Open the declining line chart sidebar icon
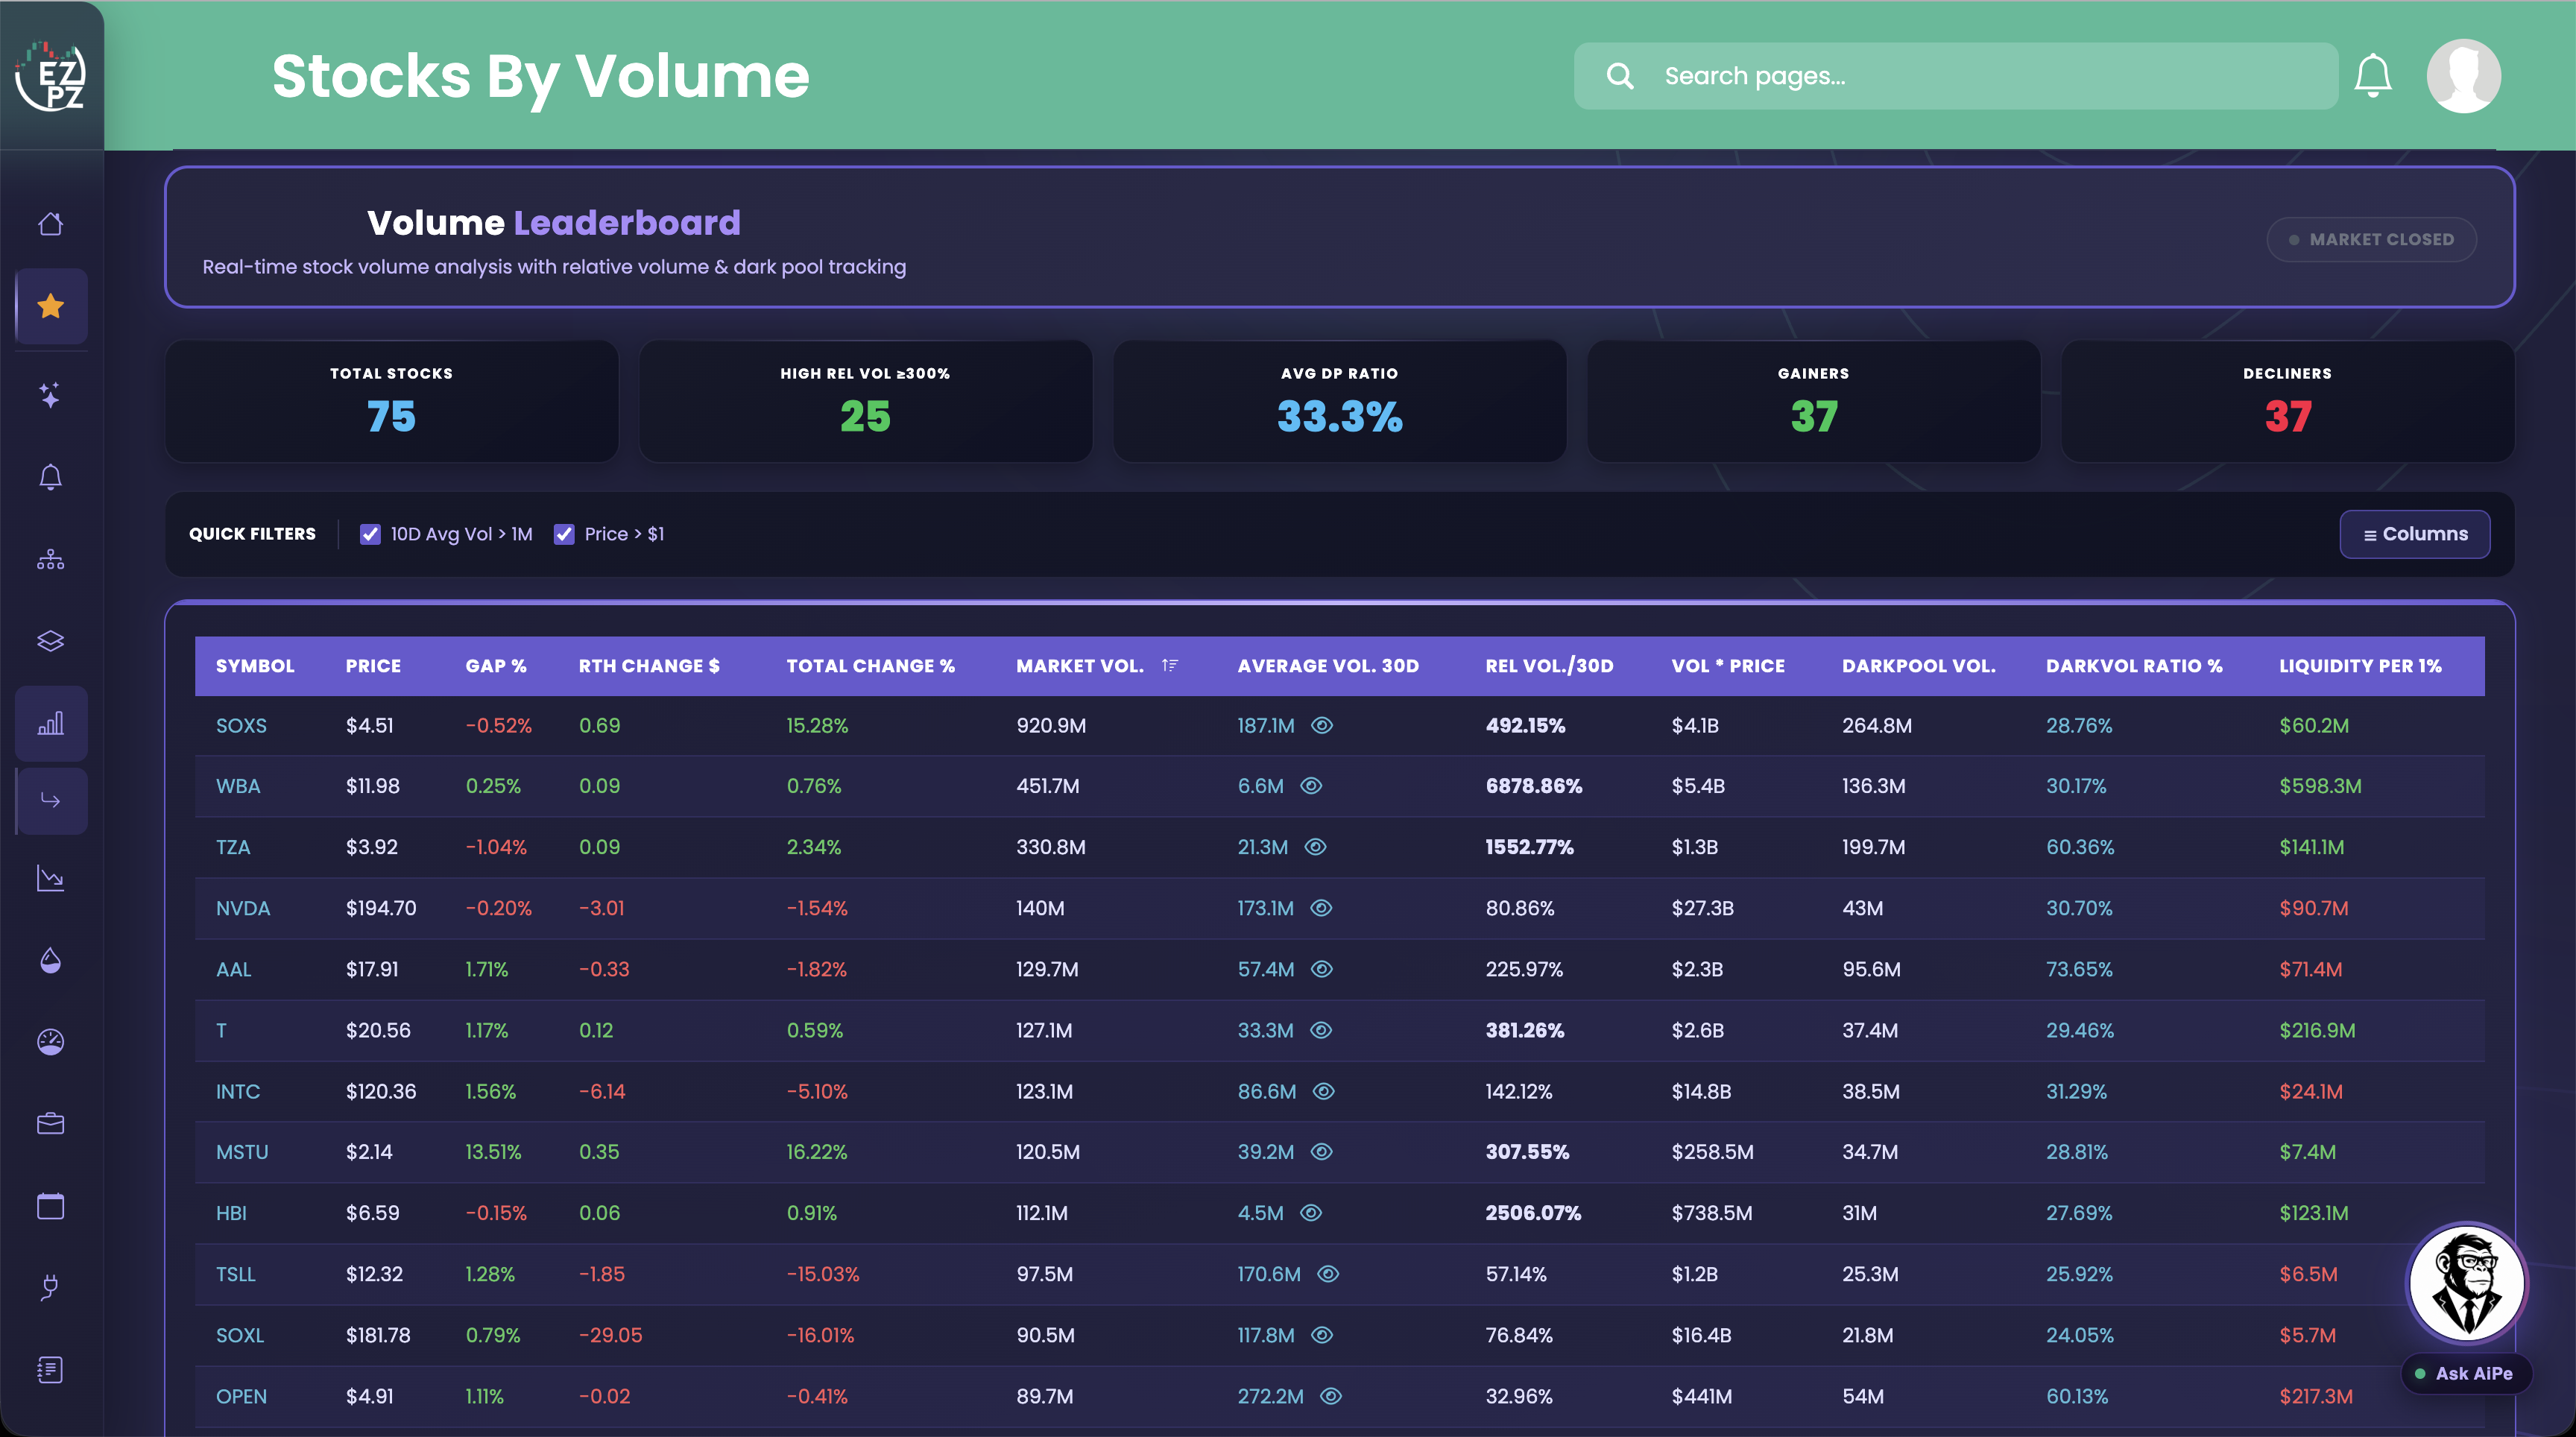 (50, 878)
